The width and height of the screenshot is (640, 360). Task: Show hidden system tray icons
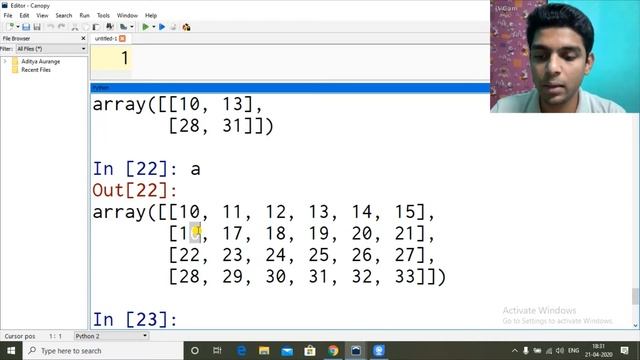click(515, 351)
